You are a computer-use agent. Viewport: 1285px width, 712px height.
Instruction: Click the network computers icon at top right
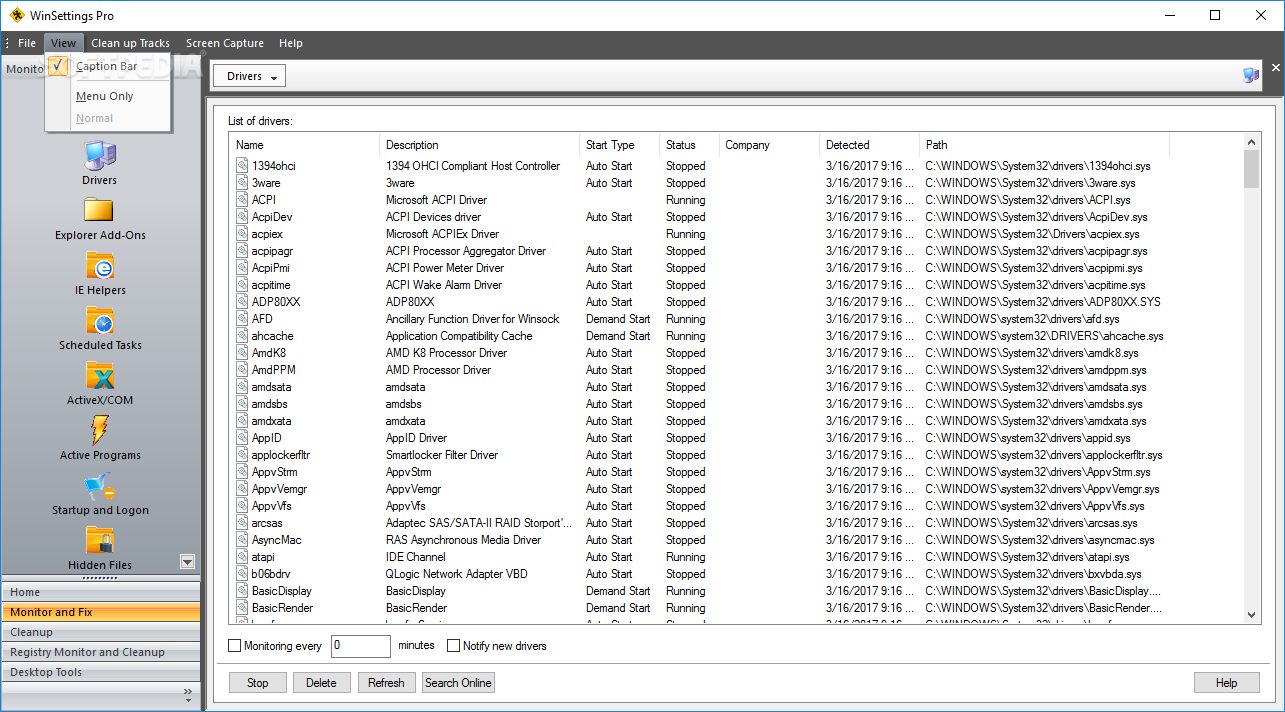pos(1251,75)
